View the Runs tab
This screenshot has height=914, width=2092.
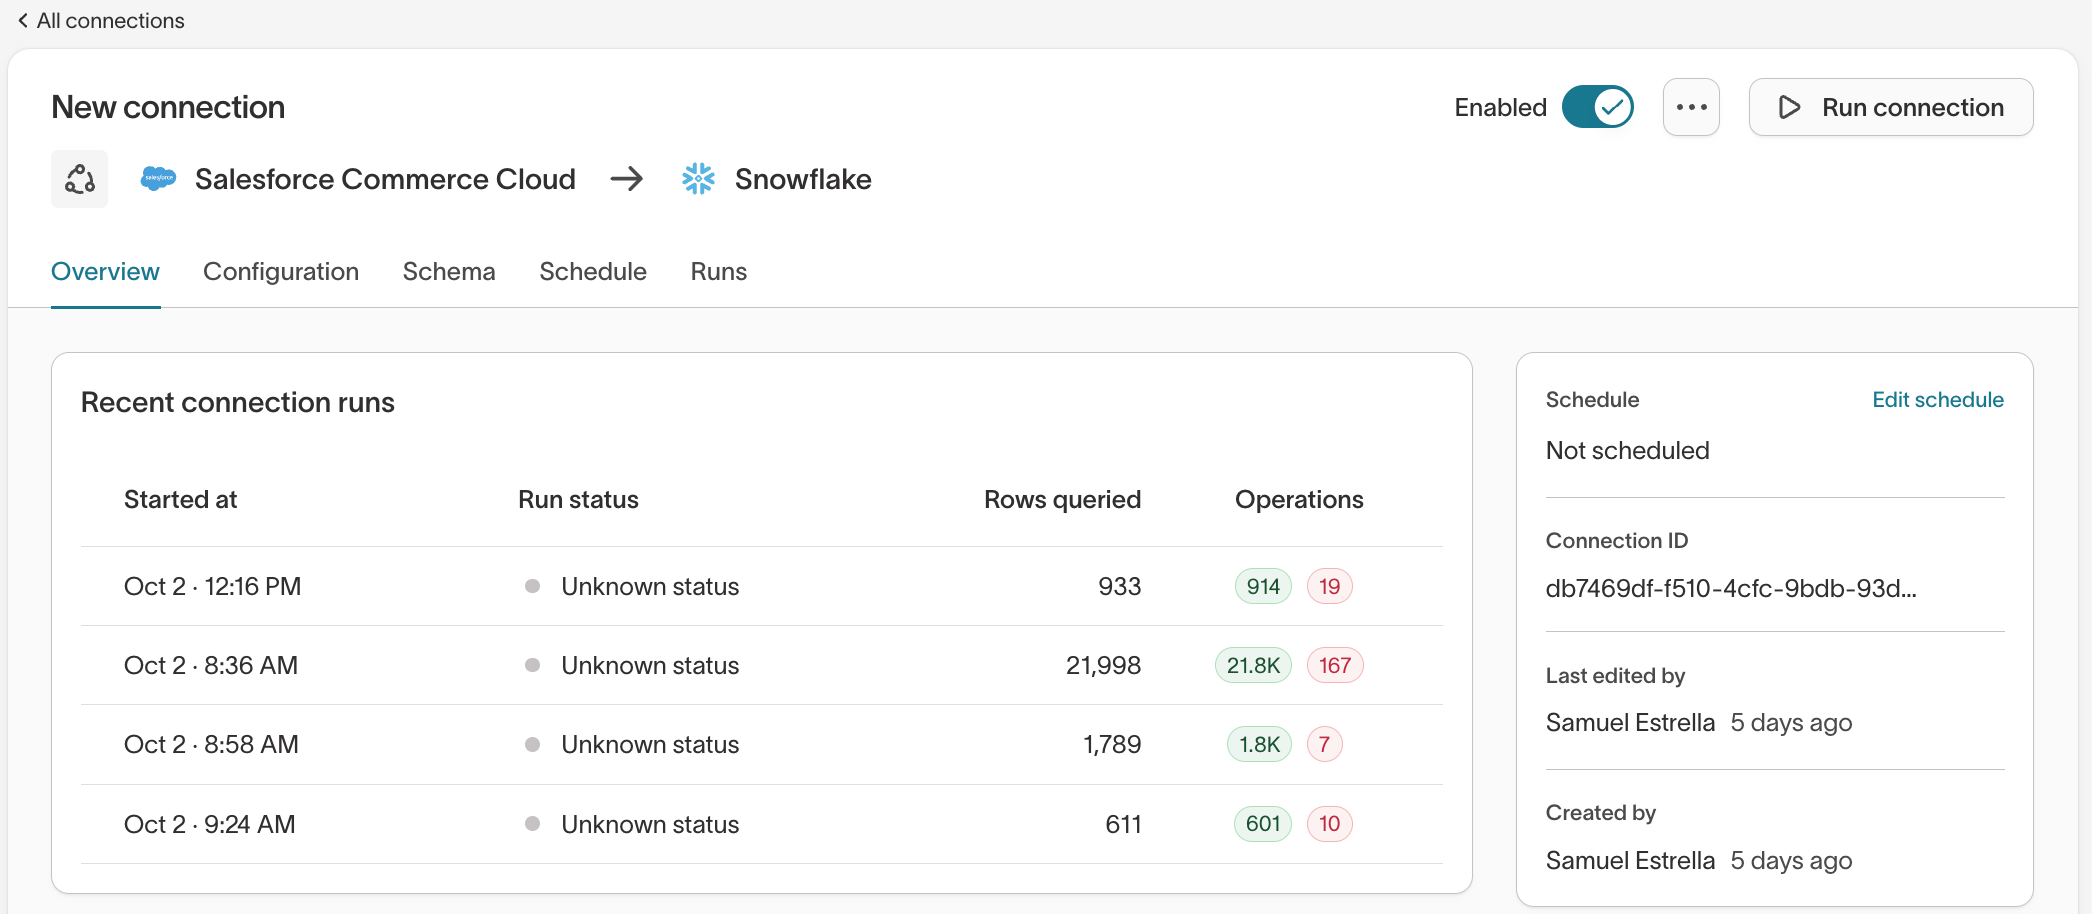[x=718, y=272]
